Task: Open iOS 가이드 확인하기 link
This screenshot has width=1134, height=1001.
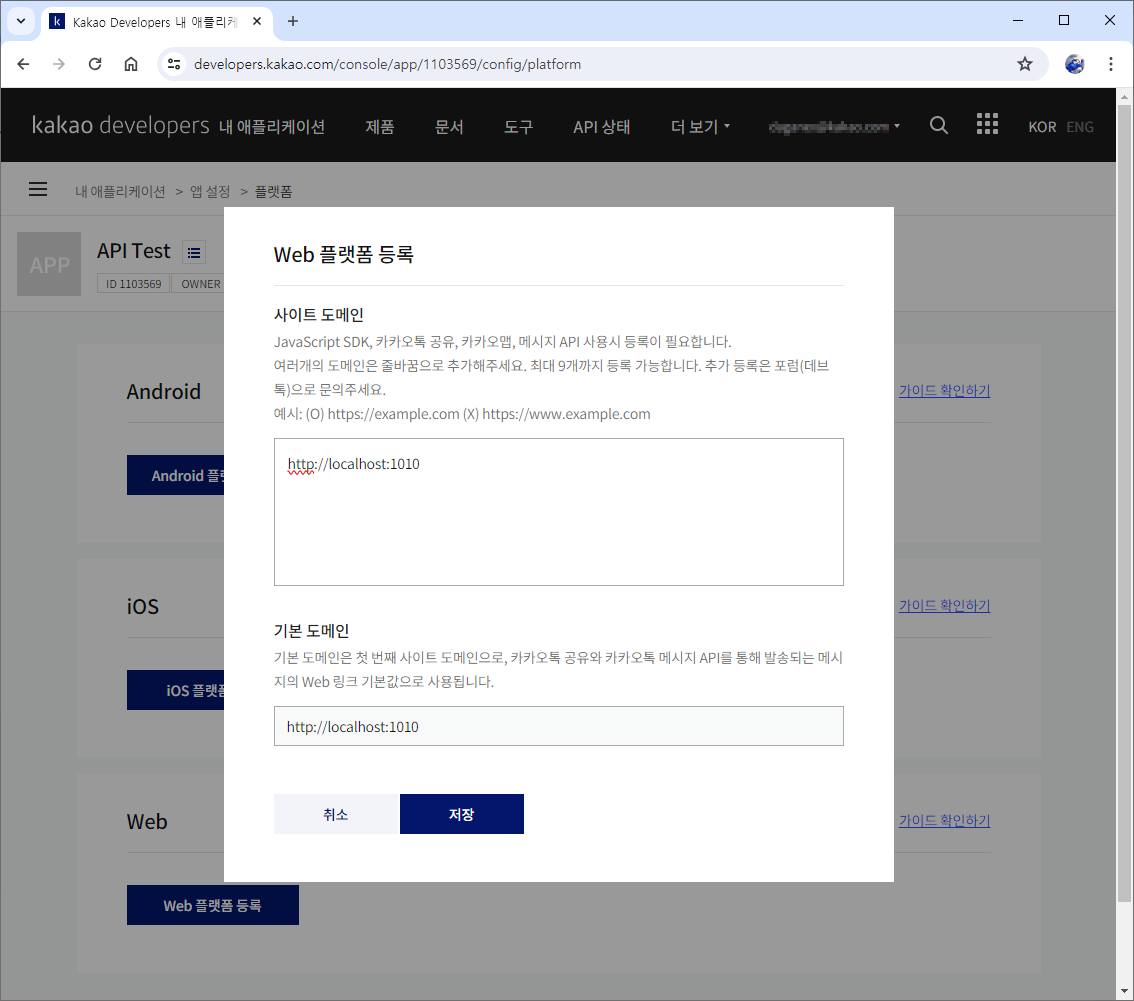Action: point(945,605)
